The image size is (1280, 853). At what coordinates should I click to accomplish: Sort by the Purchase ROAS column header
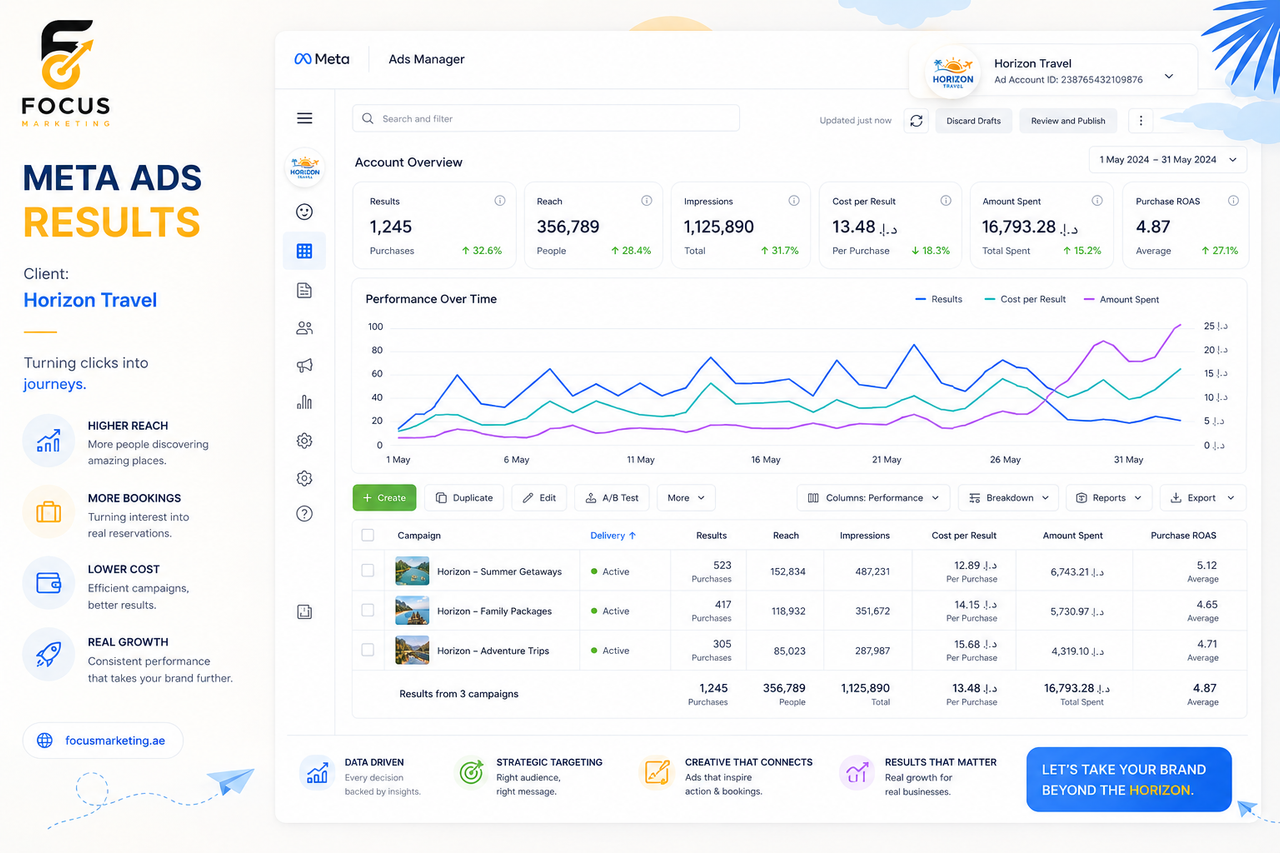click(1184, 535)
